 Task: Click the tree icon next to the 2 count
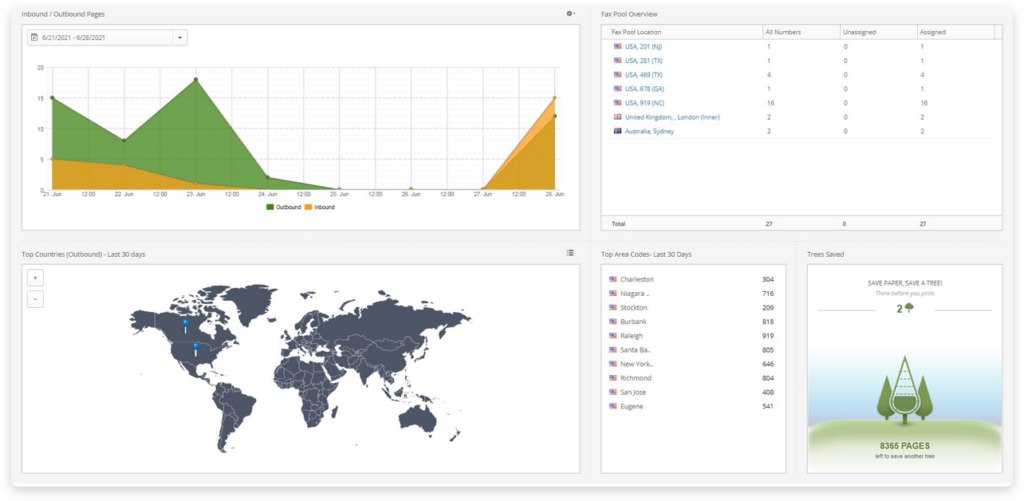click(x=909, y=308)
